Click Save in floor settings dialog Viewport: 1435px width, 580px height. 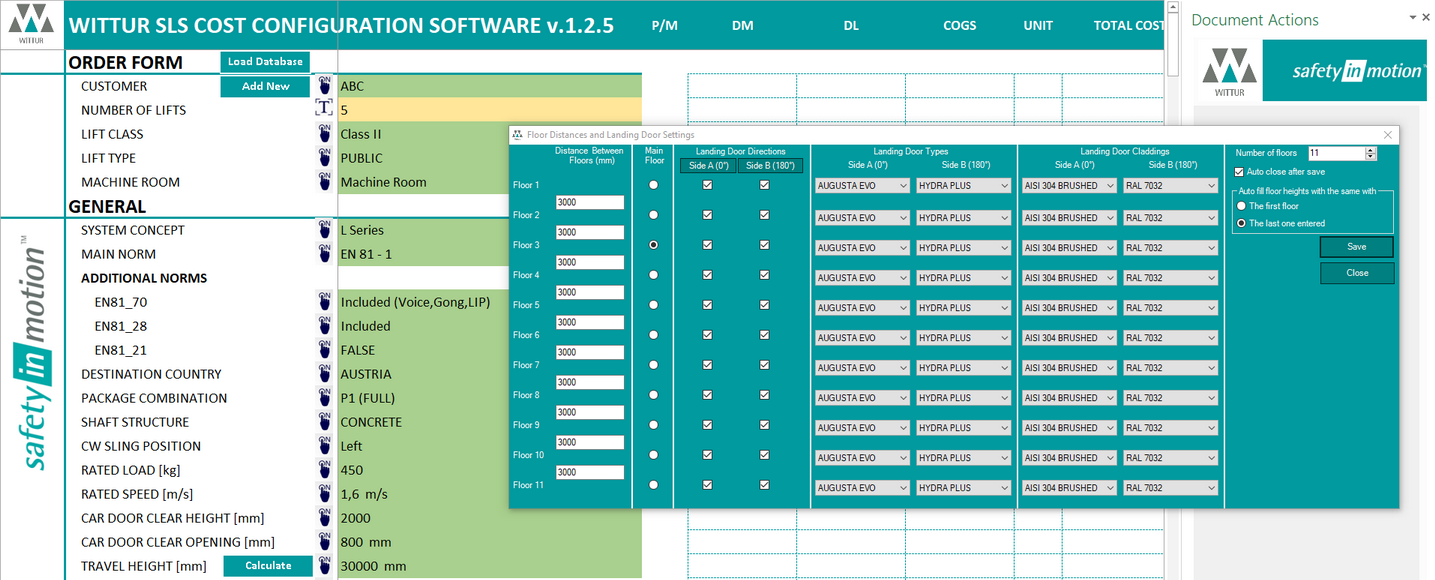1357,247
